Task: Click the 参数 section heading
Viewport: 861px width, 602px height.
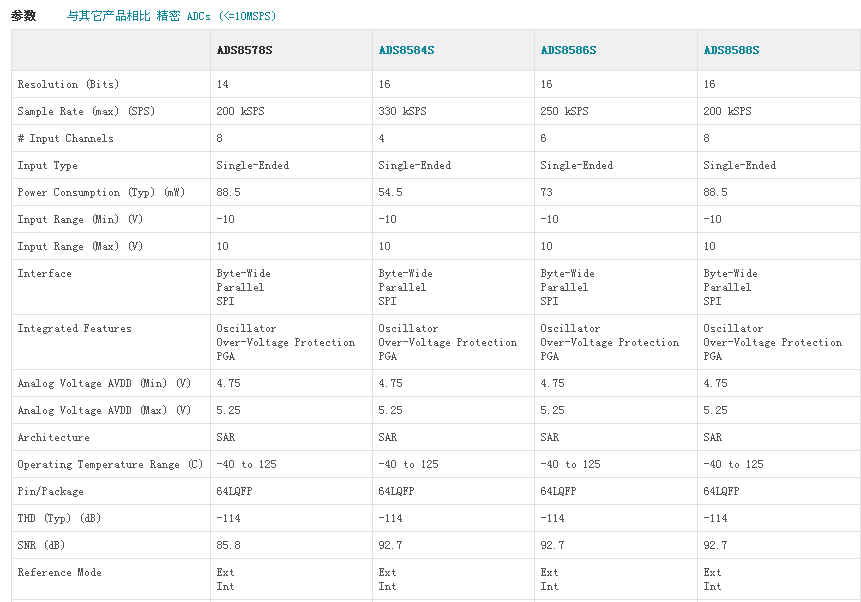Action: click(24, 16)
